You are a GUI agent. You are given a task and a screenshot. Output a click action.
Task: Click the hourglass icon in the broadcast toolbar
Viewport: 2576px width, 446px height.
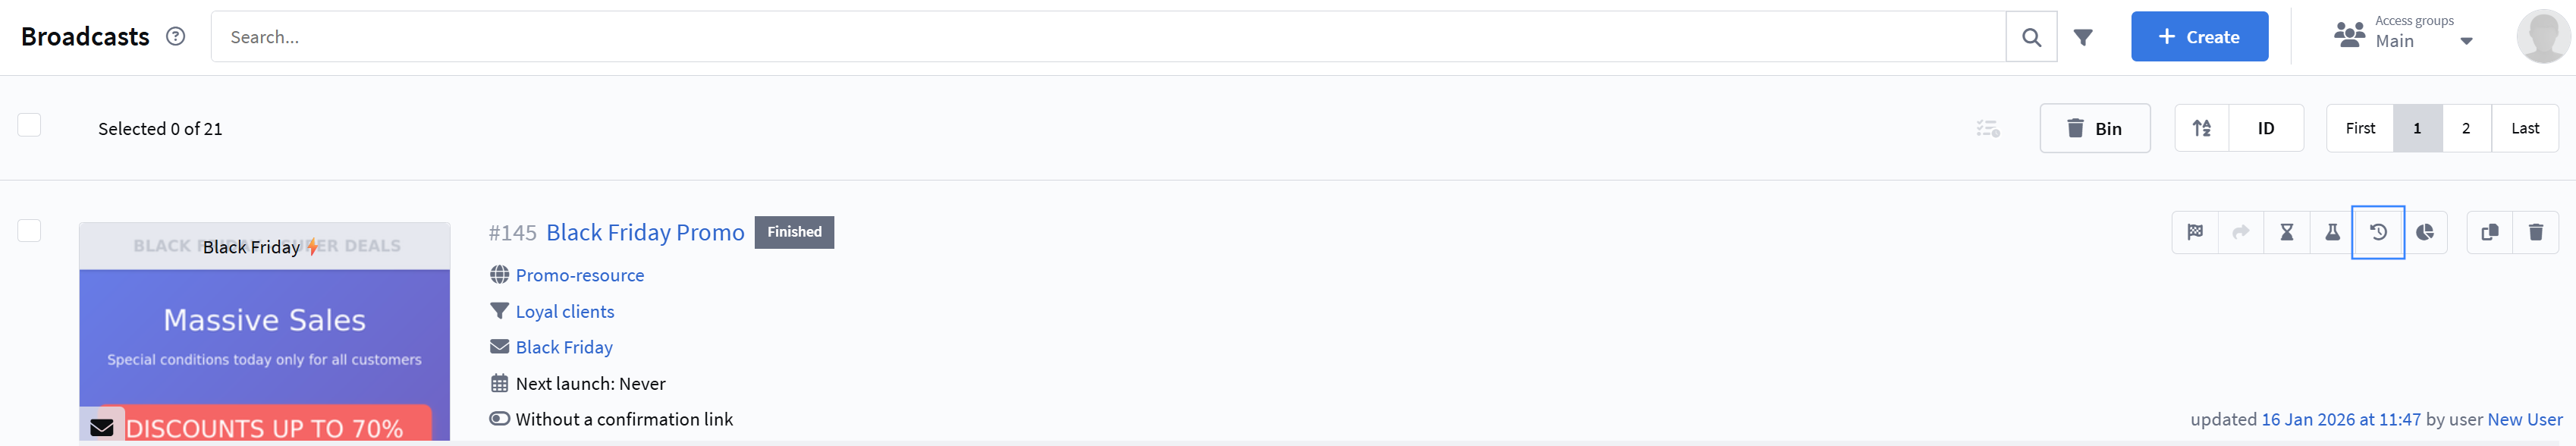click(x=2286, y=232)
